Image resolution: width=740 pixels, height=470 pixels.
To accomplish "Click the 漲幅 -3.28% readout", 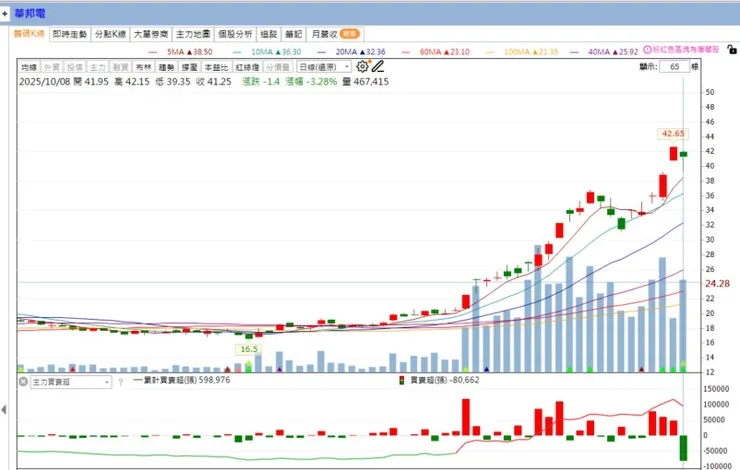I will point(311,82).
